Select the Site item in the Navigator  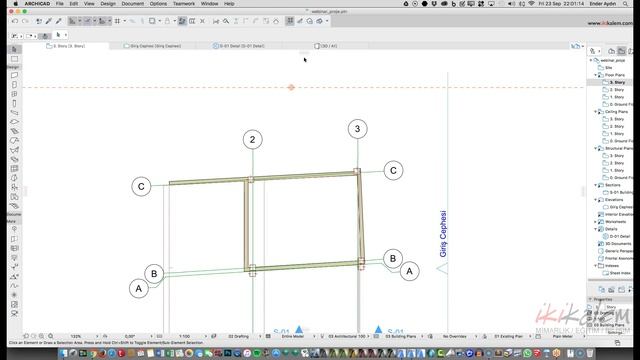click(605, 68)
